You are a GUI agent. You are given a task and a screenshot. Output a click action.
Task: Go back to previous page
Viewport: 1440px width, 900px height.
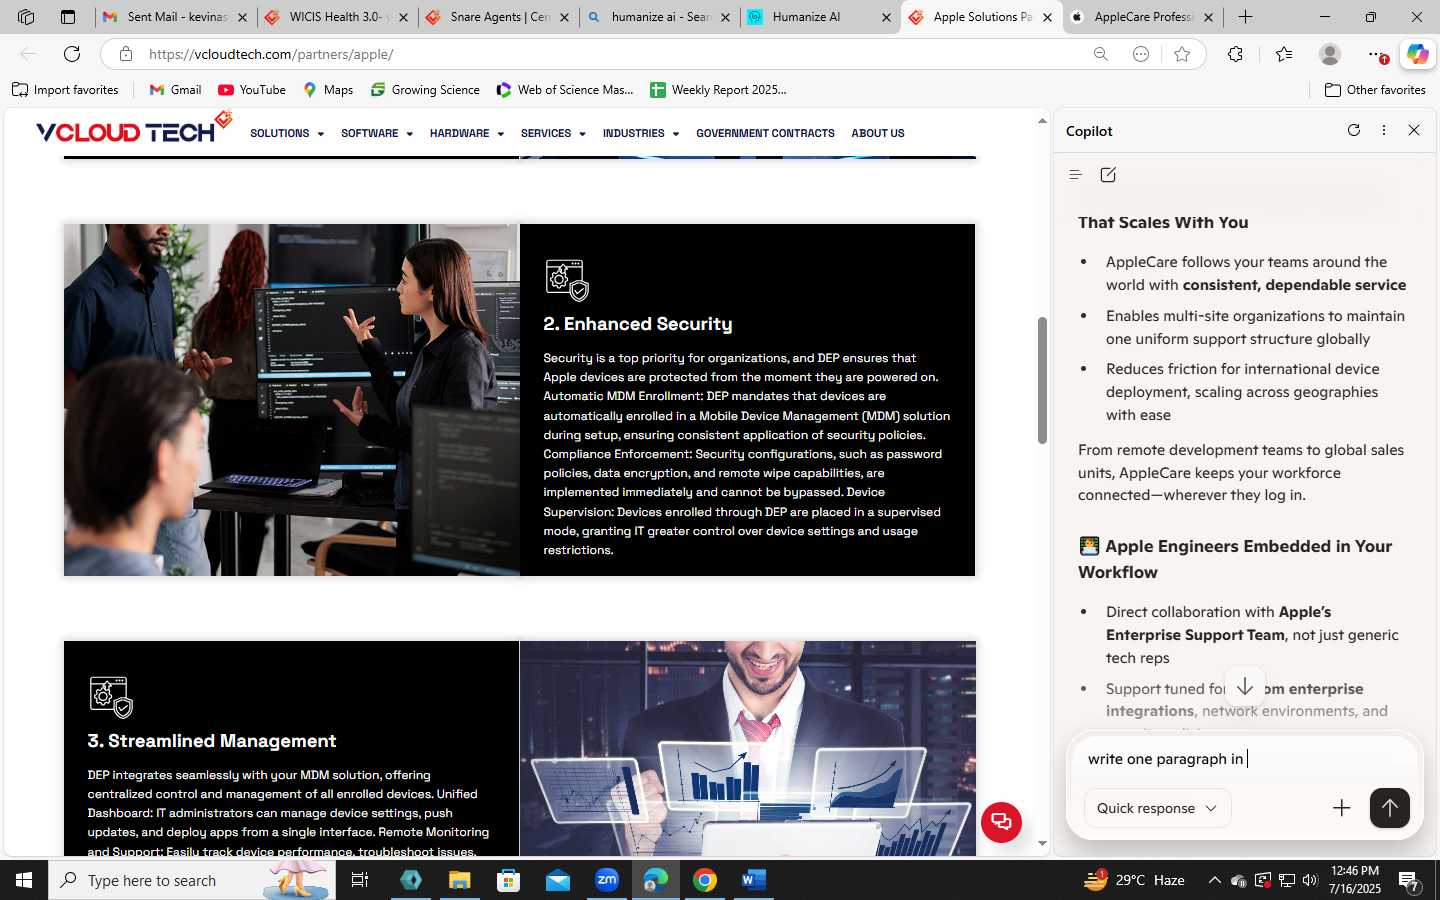[28, 54]
